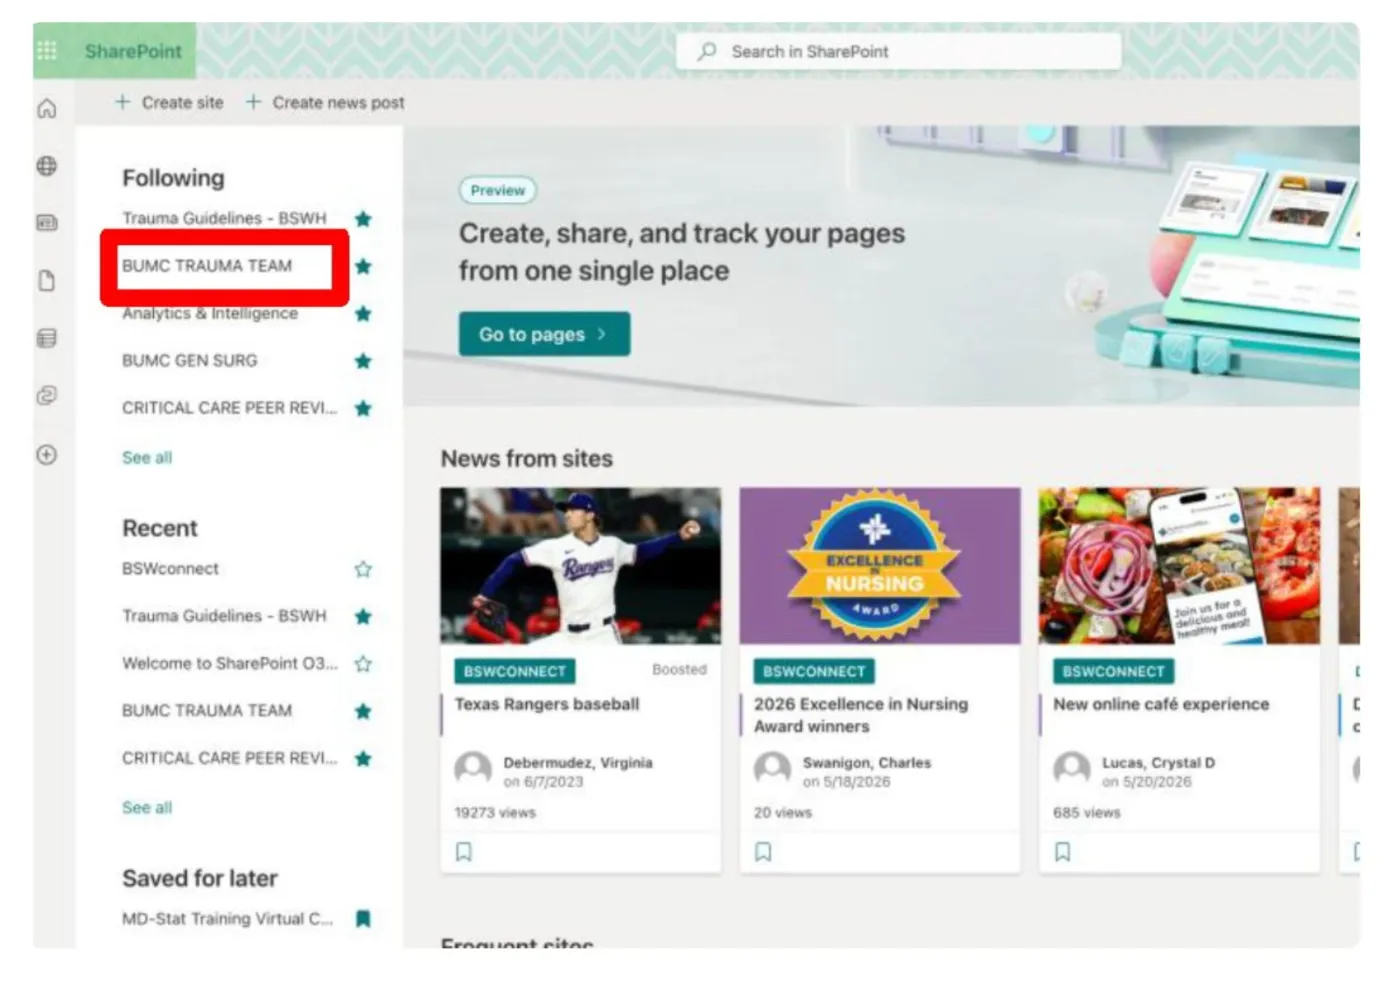The image size is (1400, 989).
Task: Go to Home via the house icon
Action: 46,108
